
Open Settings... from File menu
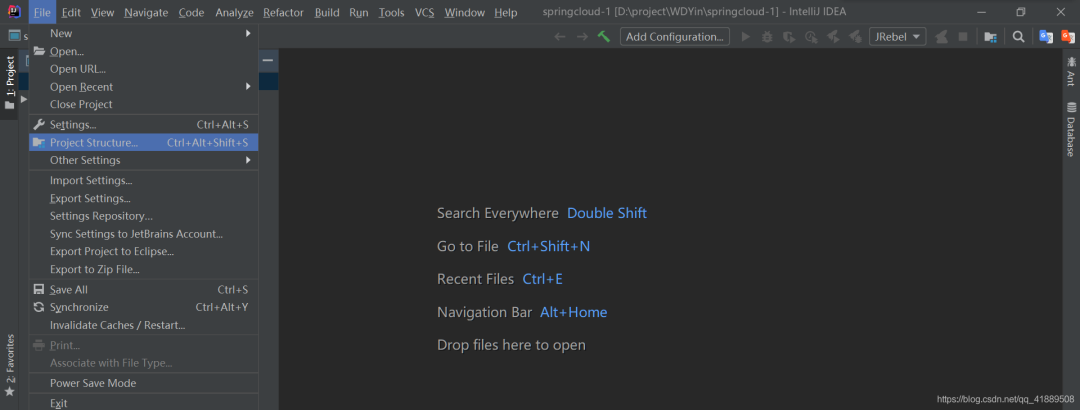tap(143, 125)
